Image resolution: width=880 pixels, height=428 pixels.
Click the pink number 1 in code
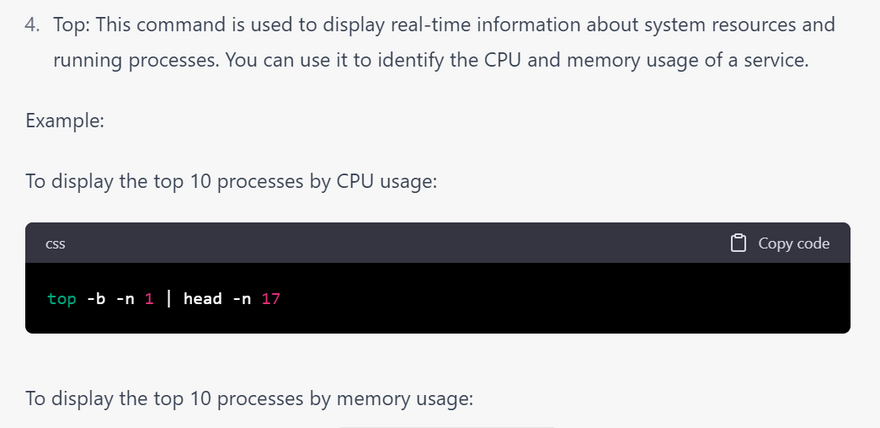tap(149, 298)
